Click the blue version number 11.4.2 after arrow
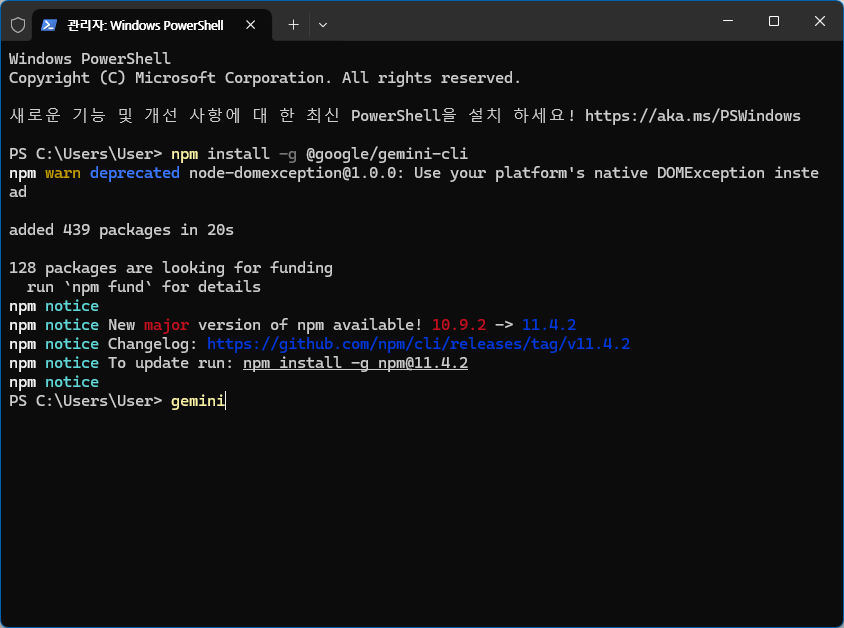The image size is (844, 628). coord(548,325)
